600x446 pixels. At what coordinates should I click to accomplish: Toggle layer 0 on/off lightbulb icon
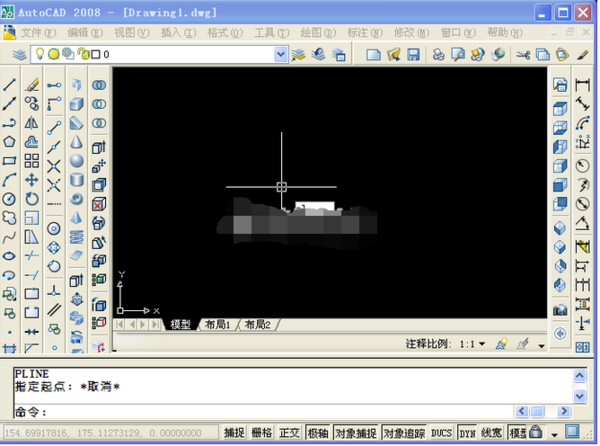(40, 54)
